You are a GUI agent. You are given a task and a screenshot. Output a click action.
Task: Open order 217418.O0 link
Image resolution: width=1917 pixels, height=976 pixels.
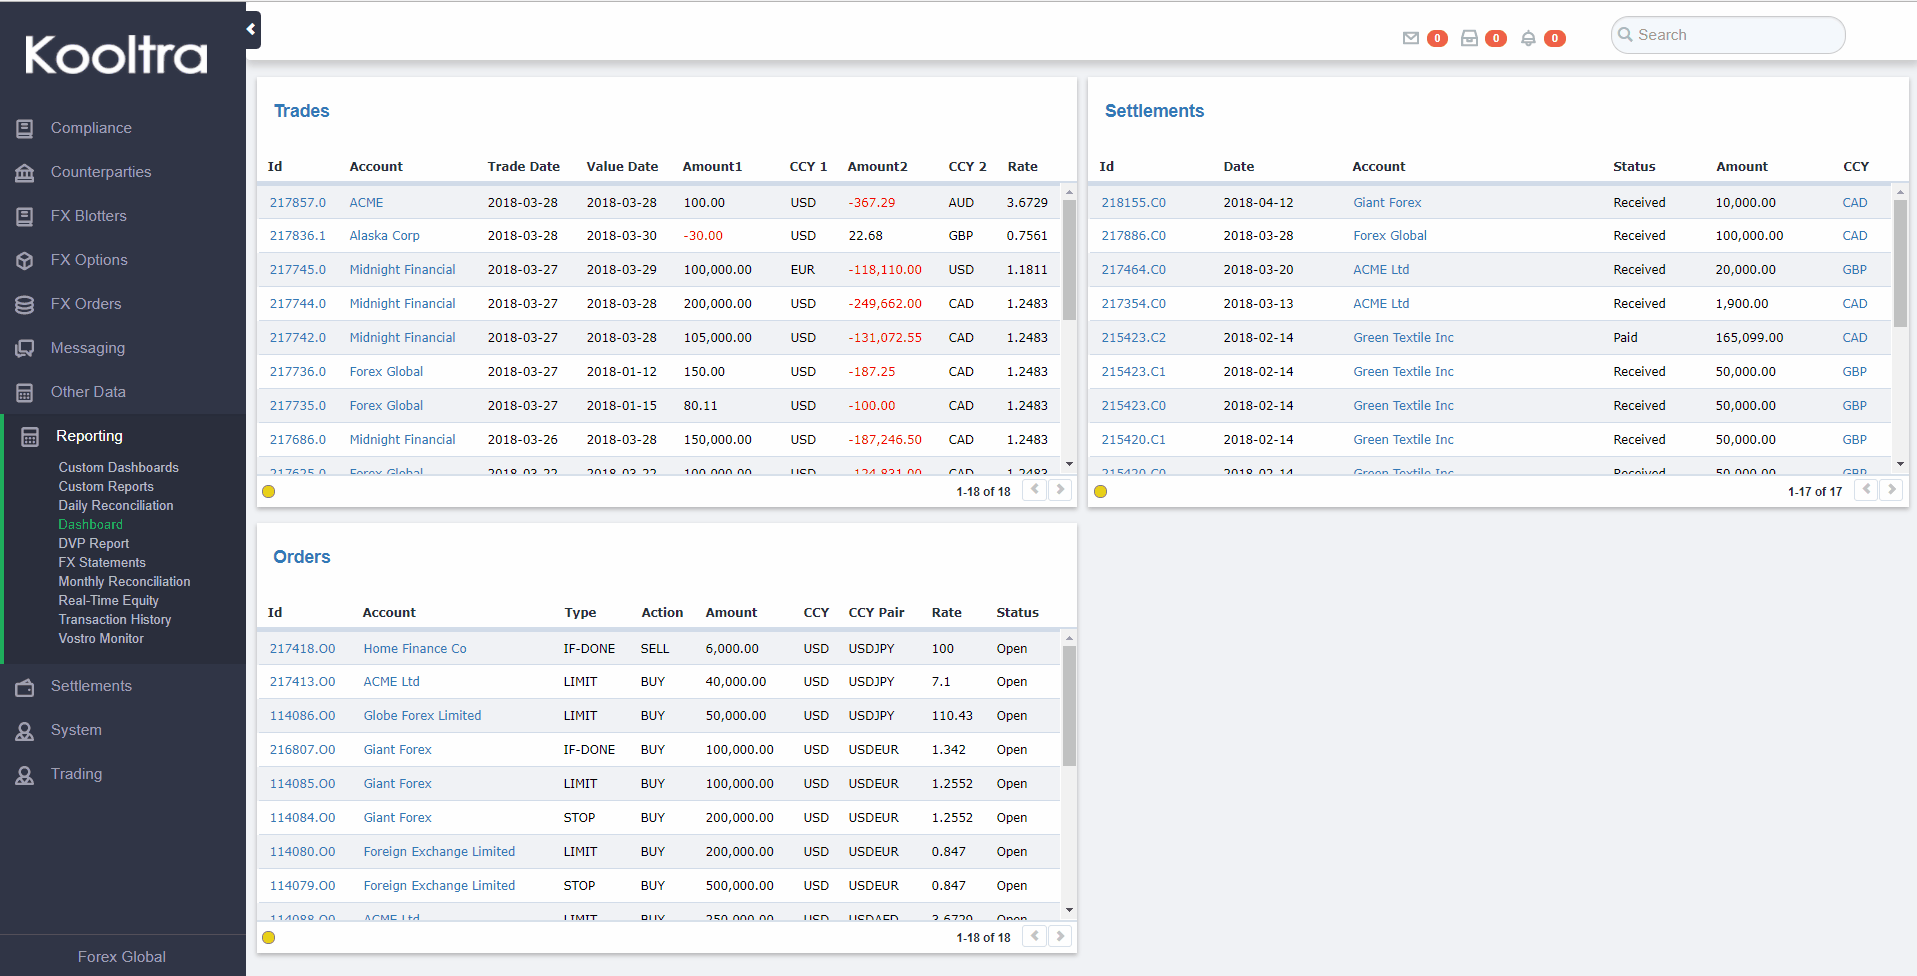302,648
